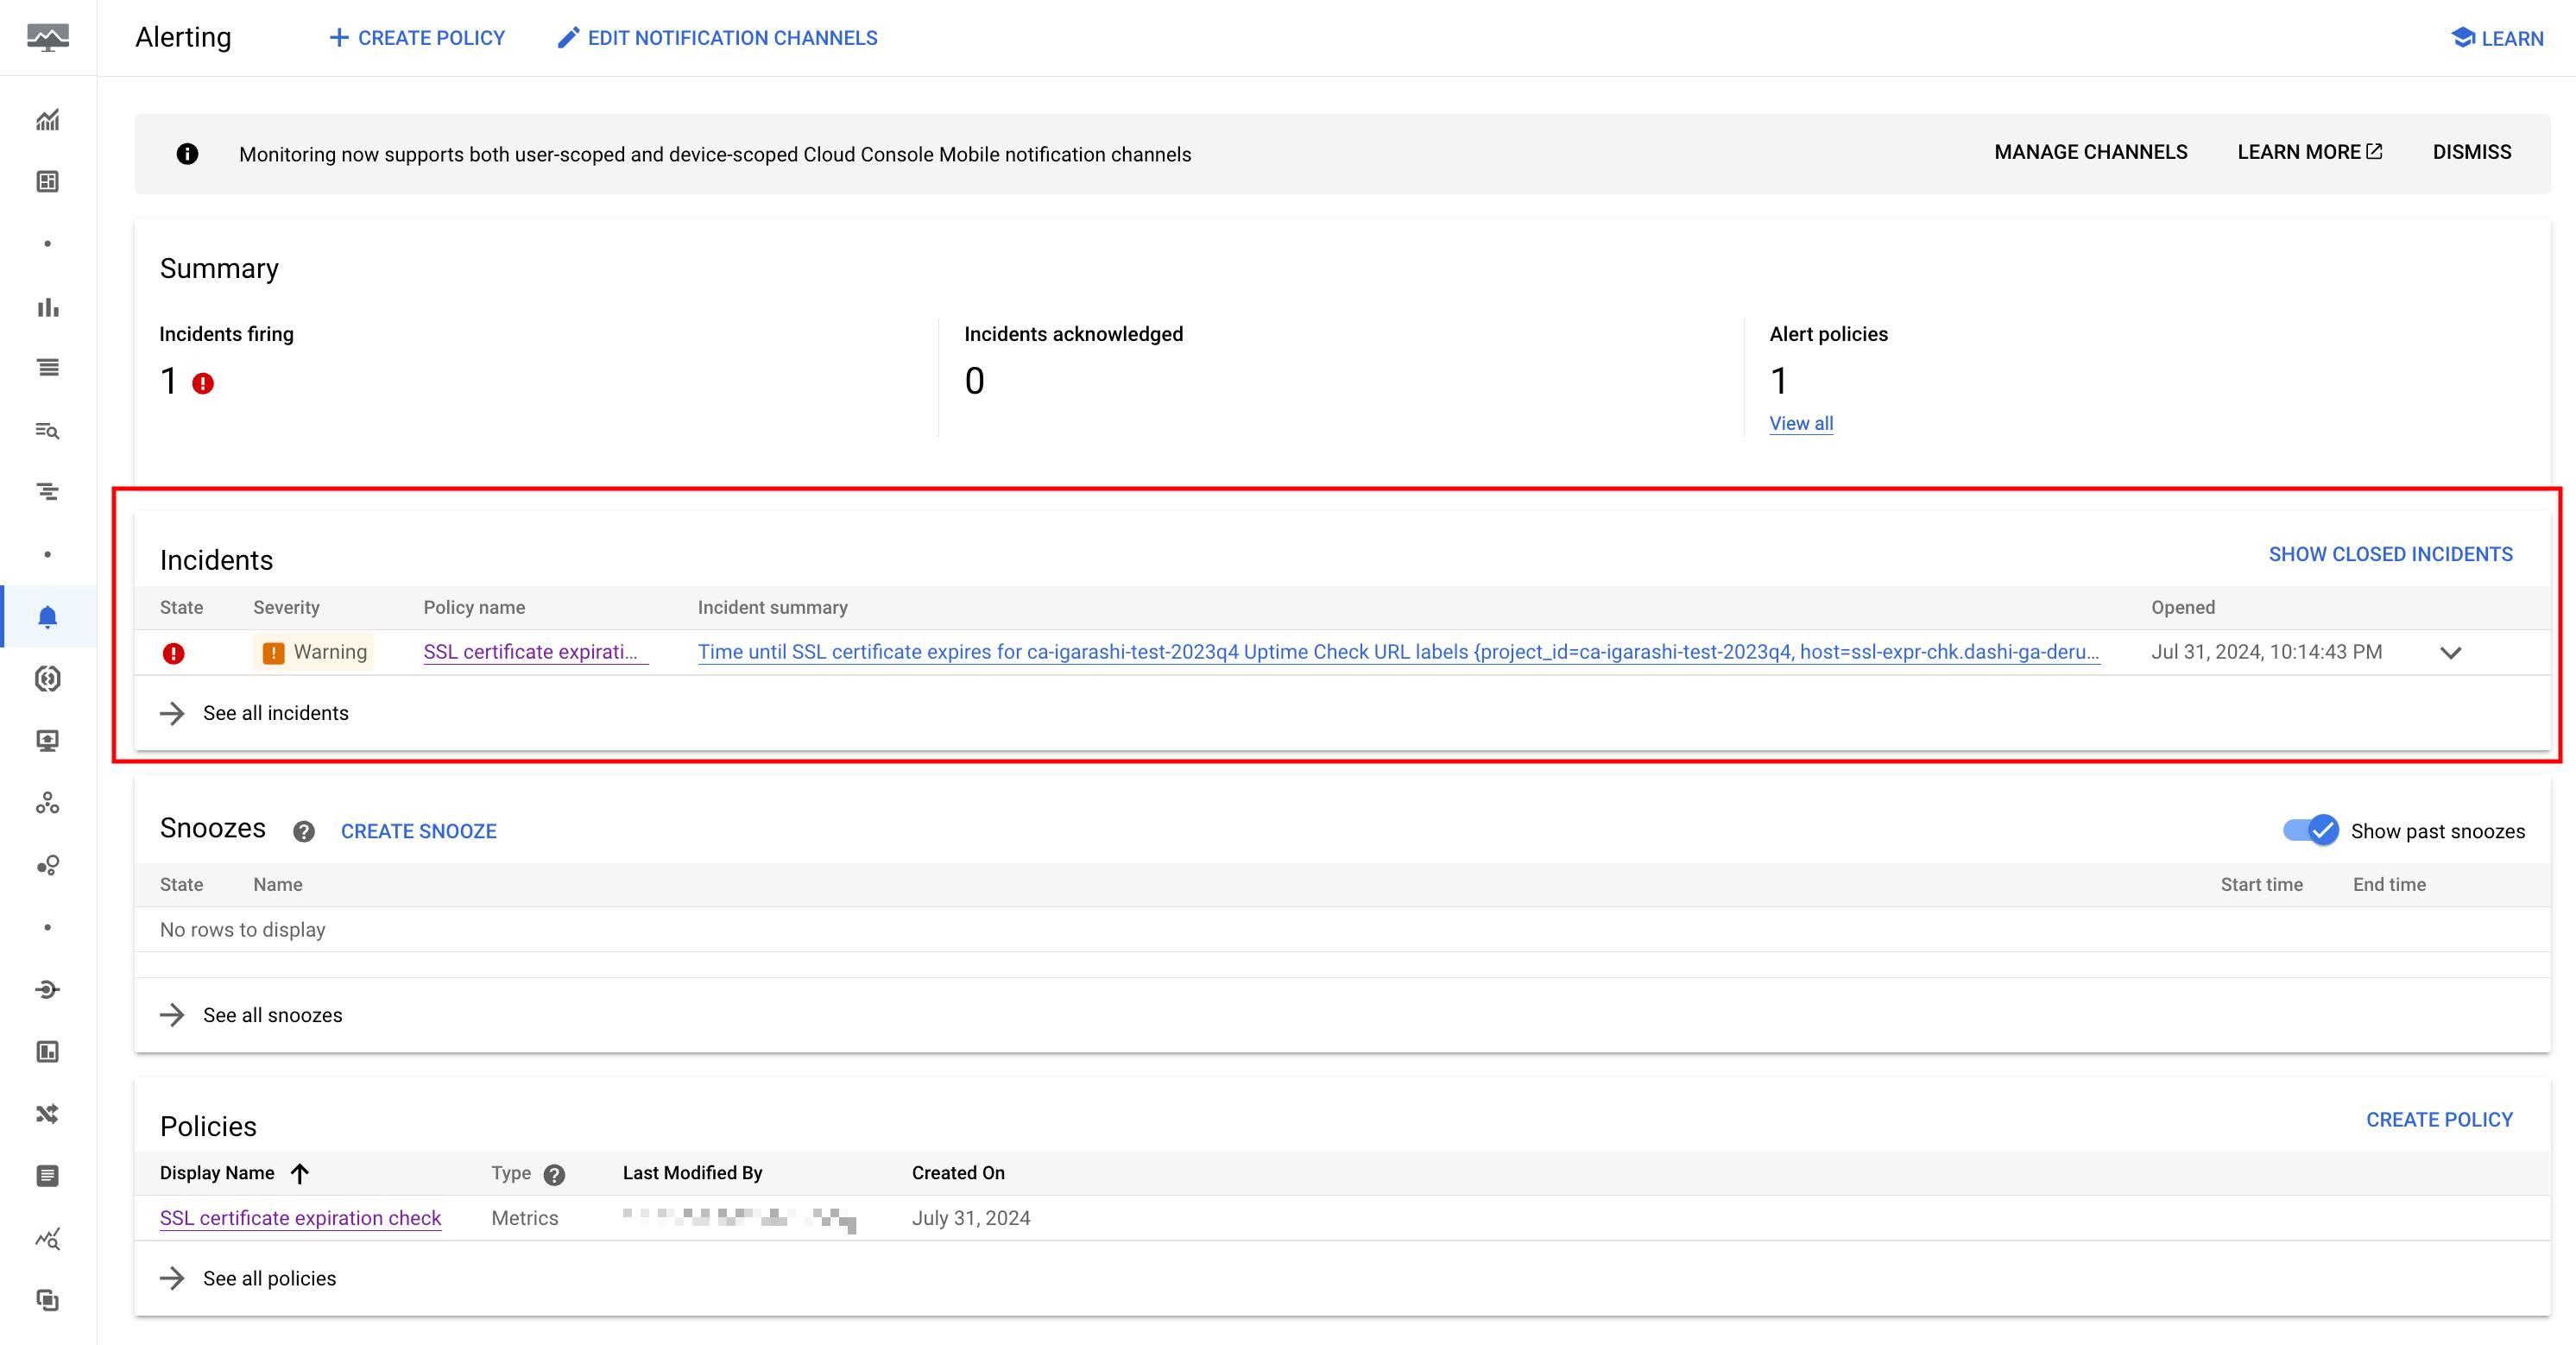Viewport: 2576px width, 1345px height.
Task: Toggle the Show past snoozes switch
Action: [2310, 830]
